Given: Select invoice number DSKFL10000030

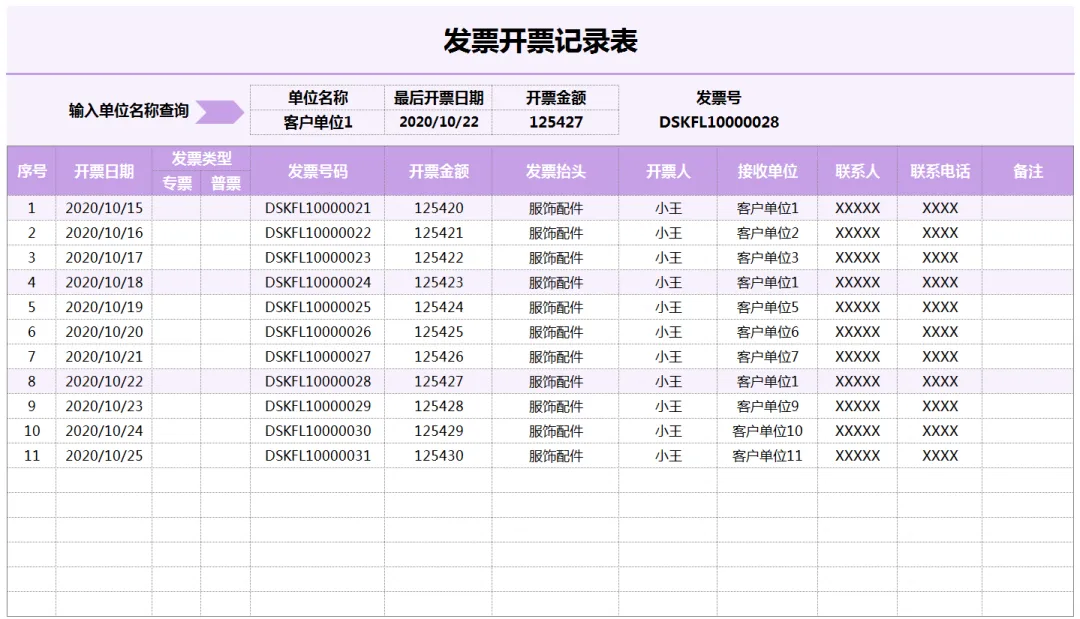Looking at the screenshot, I should coord(318,431).
